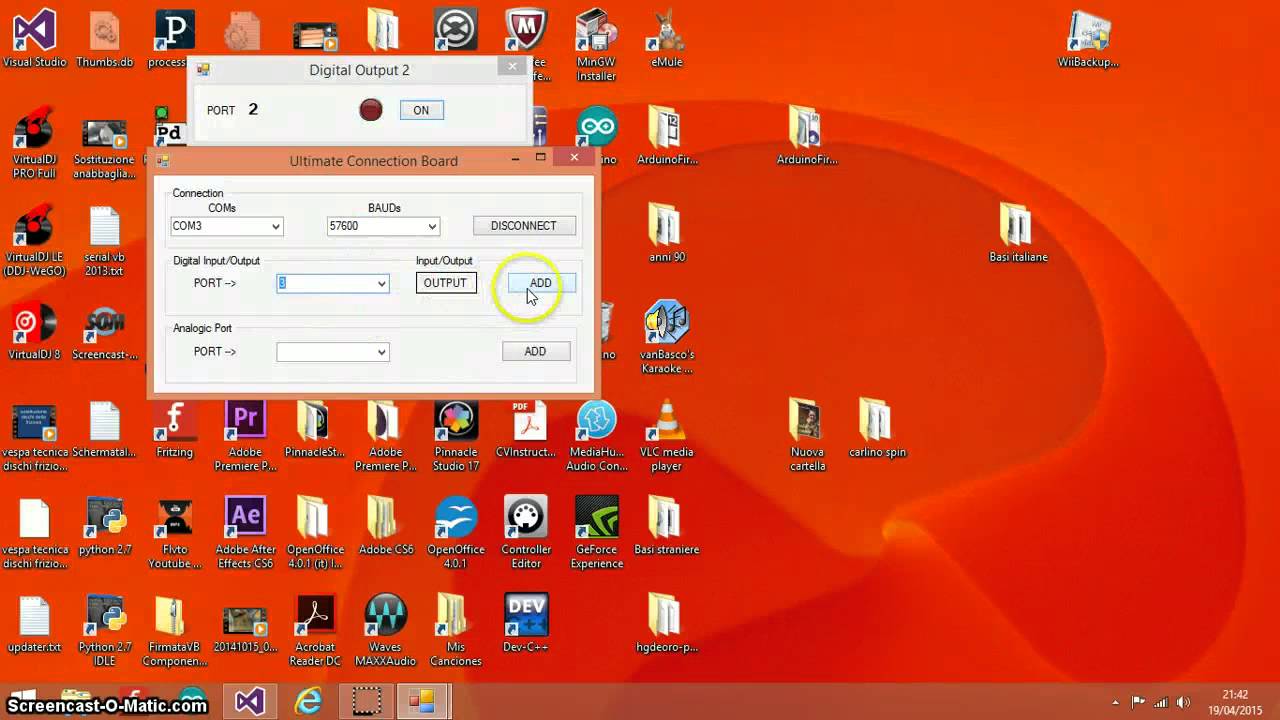
Task: Open the eMule desktop icon
Action: (x=666, y=39)
